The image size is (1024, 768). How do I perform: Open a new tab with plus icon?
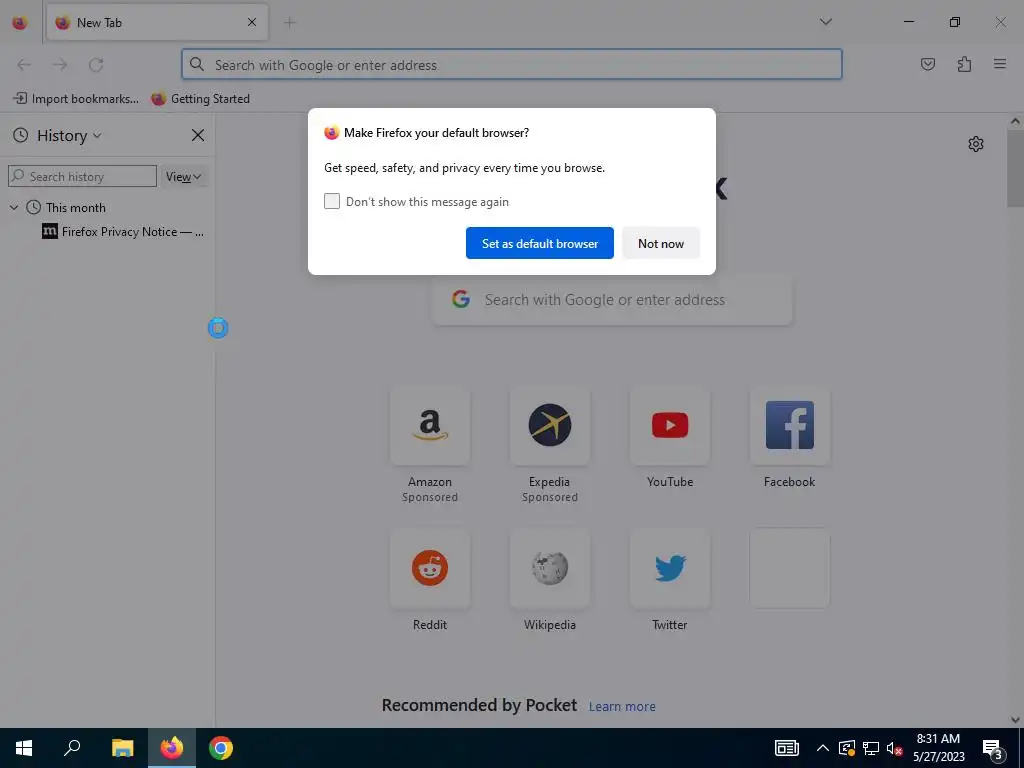pyautogui.click(x=289, y=22)
